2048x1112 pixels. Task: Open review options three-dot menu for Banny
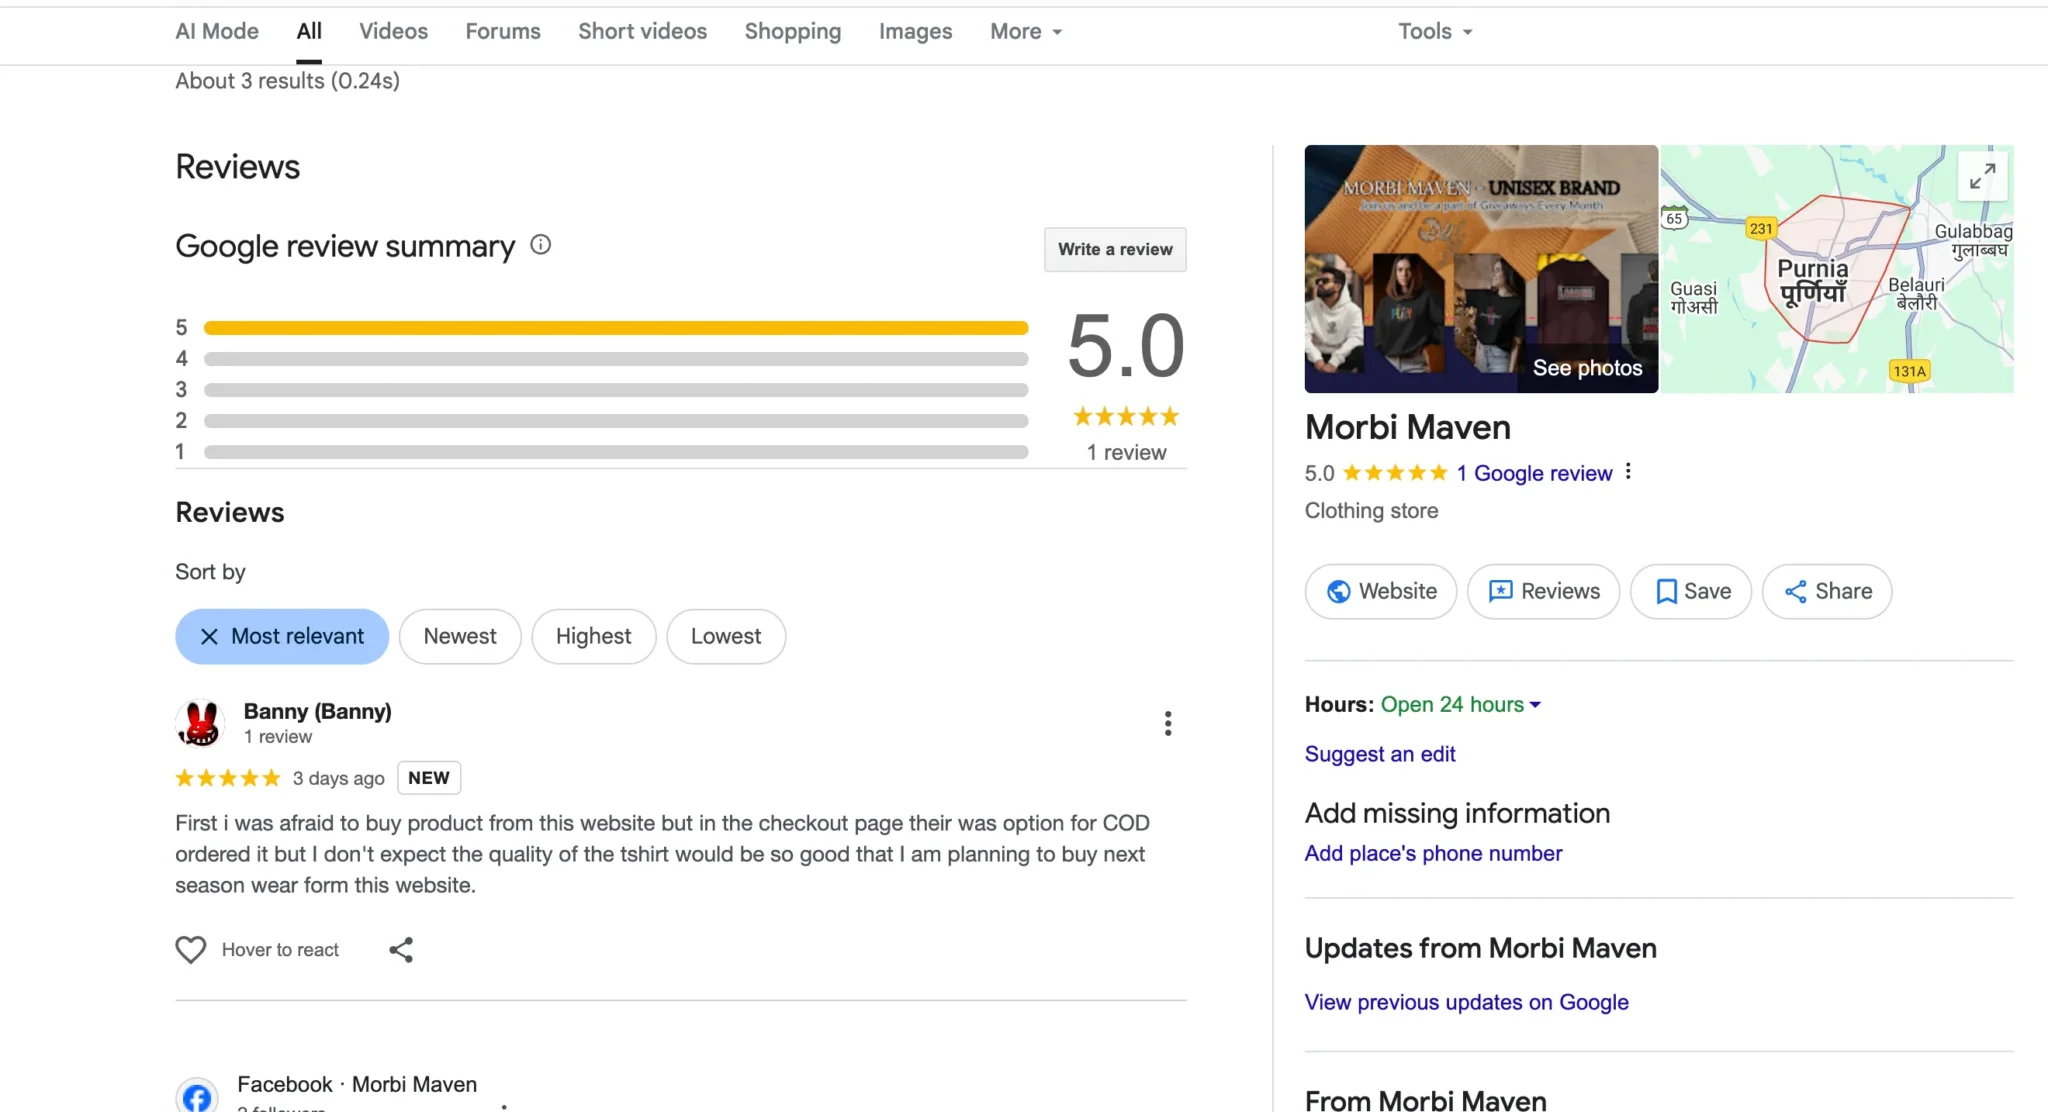pos(1167,723)
